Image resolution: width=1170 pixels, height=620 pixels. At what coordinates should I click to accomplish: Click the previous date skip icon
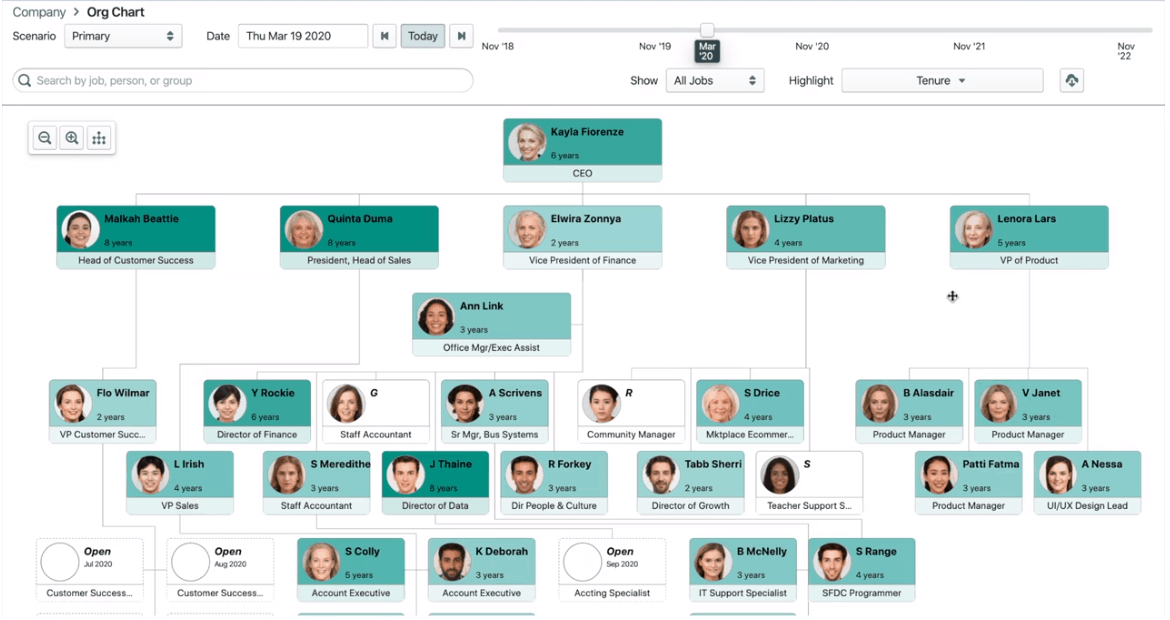(x=385, y=35)
